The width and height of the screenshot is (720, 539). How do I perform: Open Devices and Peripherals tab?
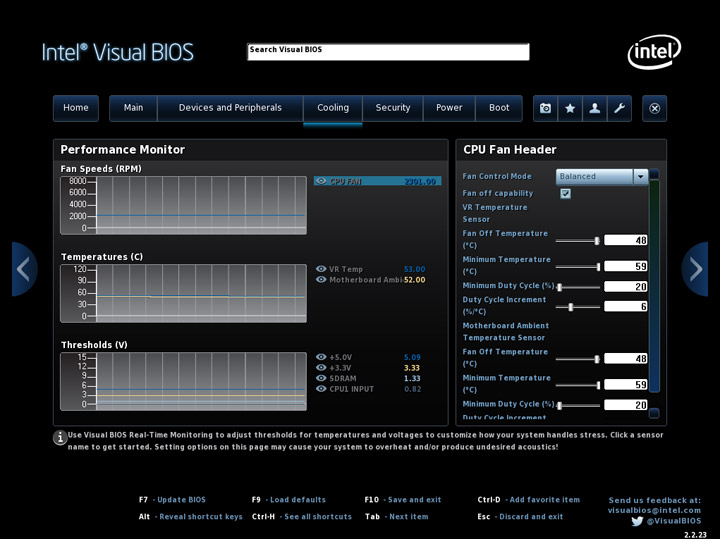coord(230,108)
